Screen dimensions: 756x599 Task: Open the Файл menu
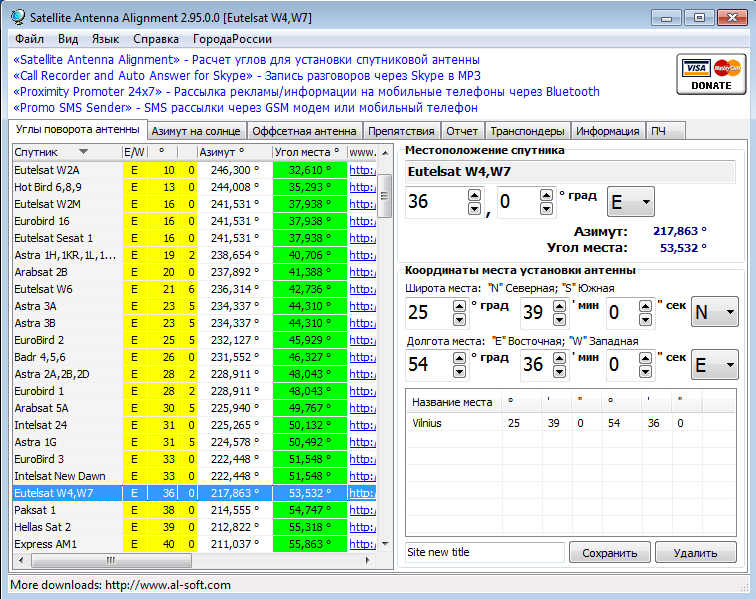[29, 39]
